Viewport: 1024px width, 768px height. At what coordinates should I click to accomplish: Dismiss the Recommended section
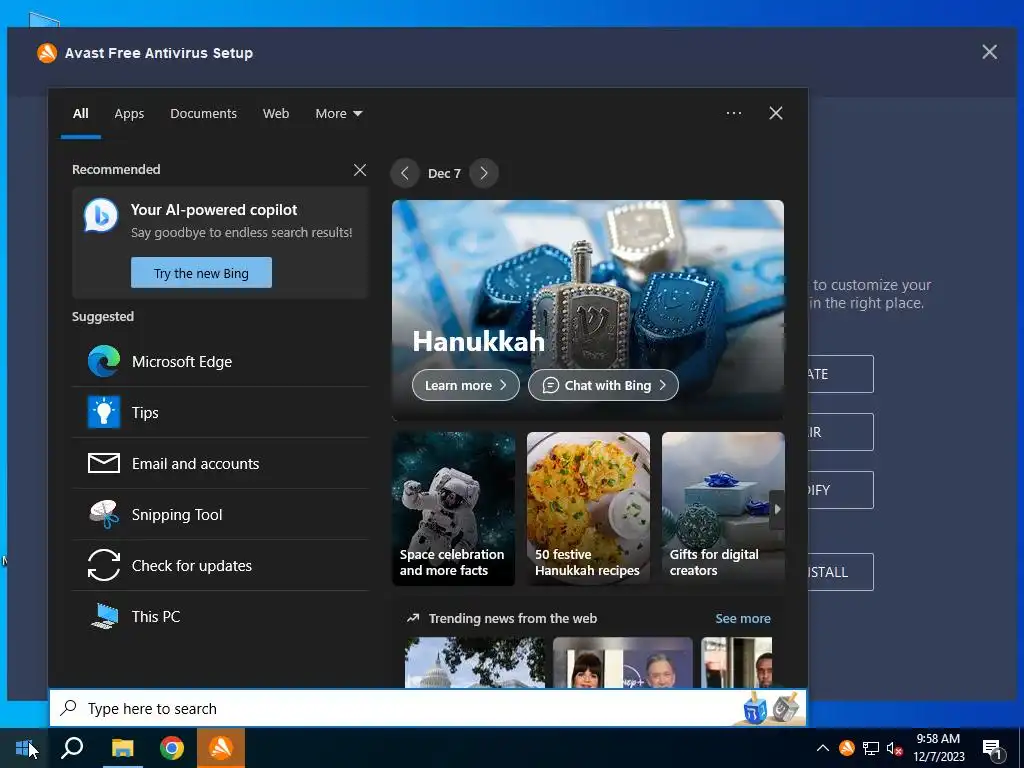pyautogui.click(x=359, y=170)
